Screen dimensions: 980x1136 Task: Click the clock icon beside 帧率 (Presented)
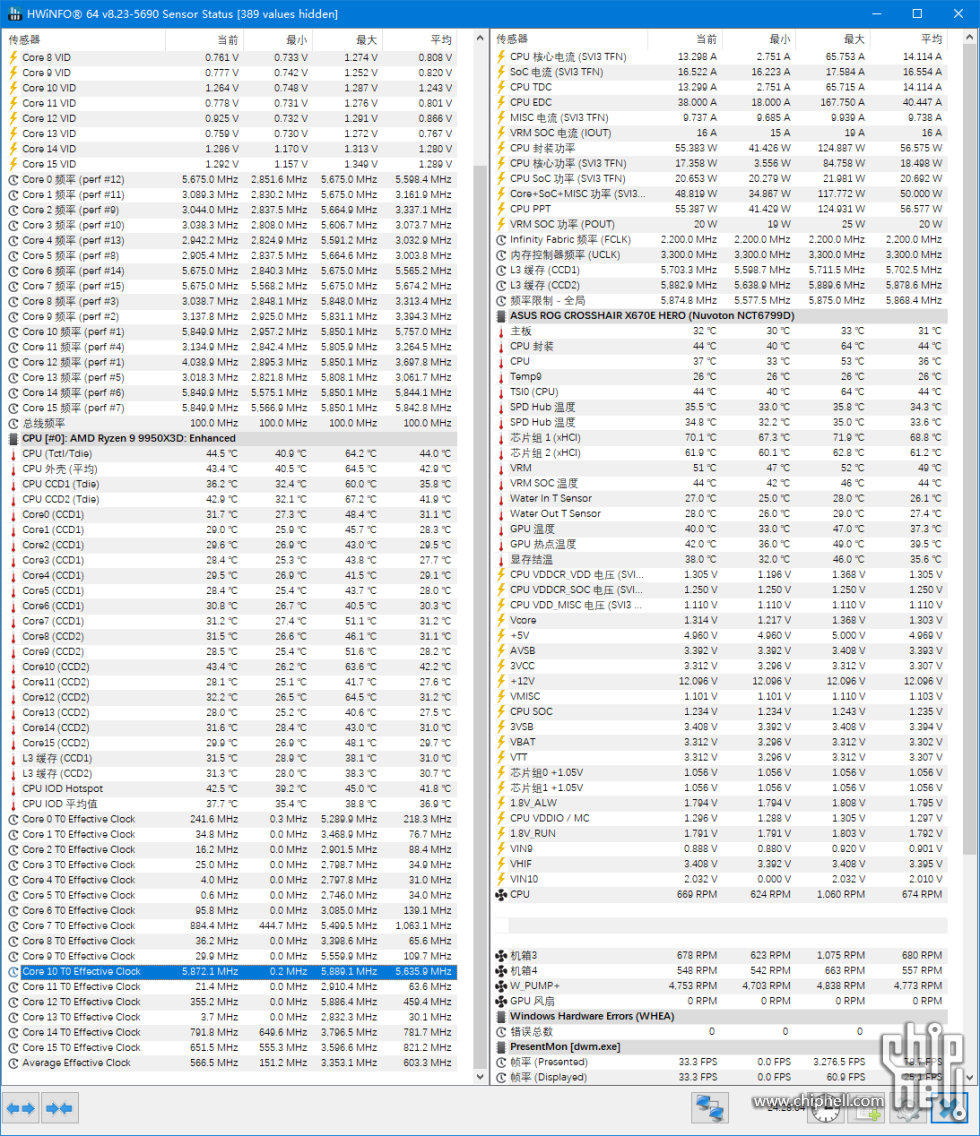(501, 1061)
